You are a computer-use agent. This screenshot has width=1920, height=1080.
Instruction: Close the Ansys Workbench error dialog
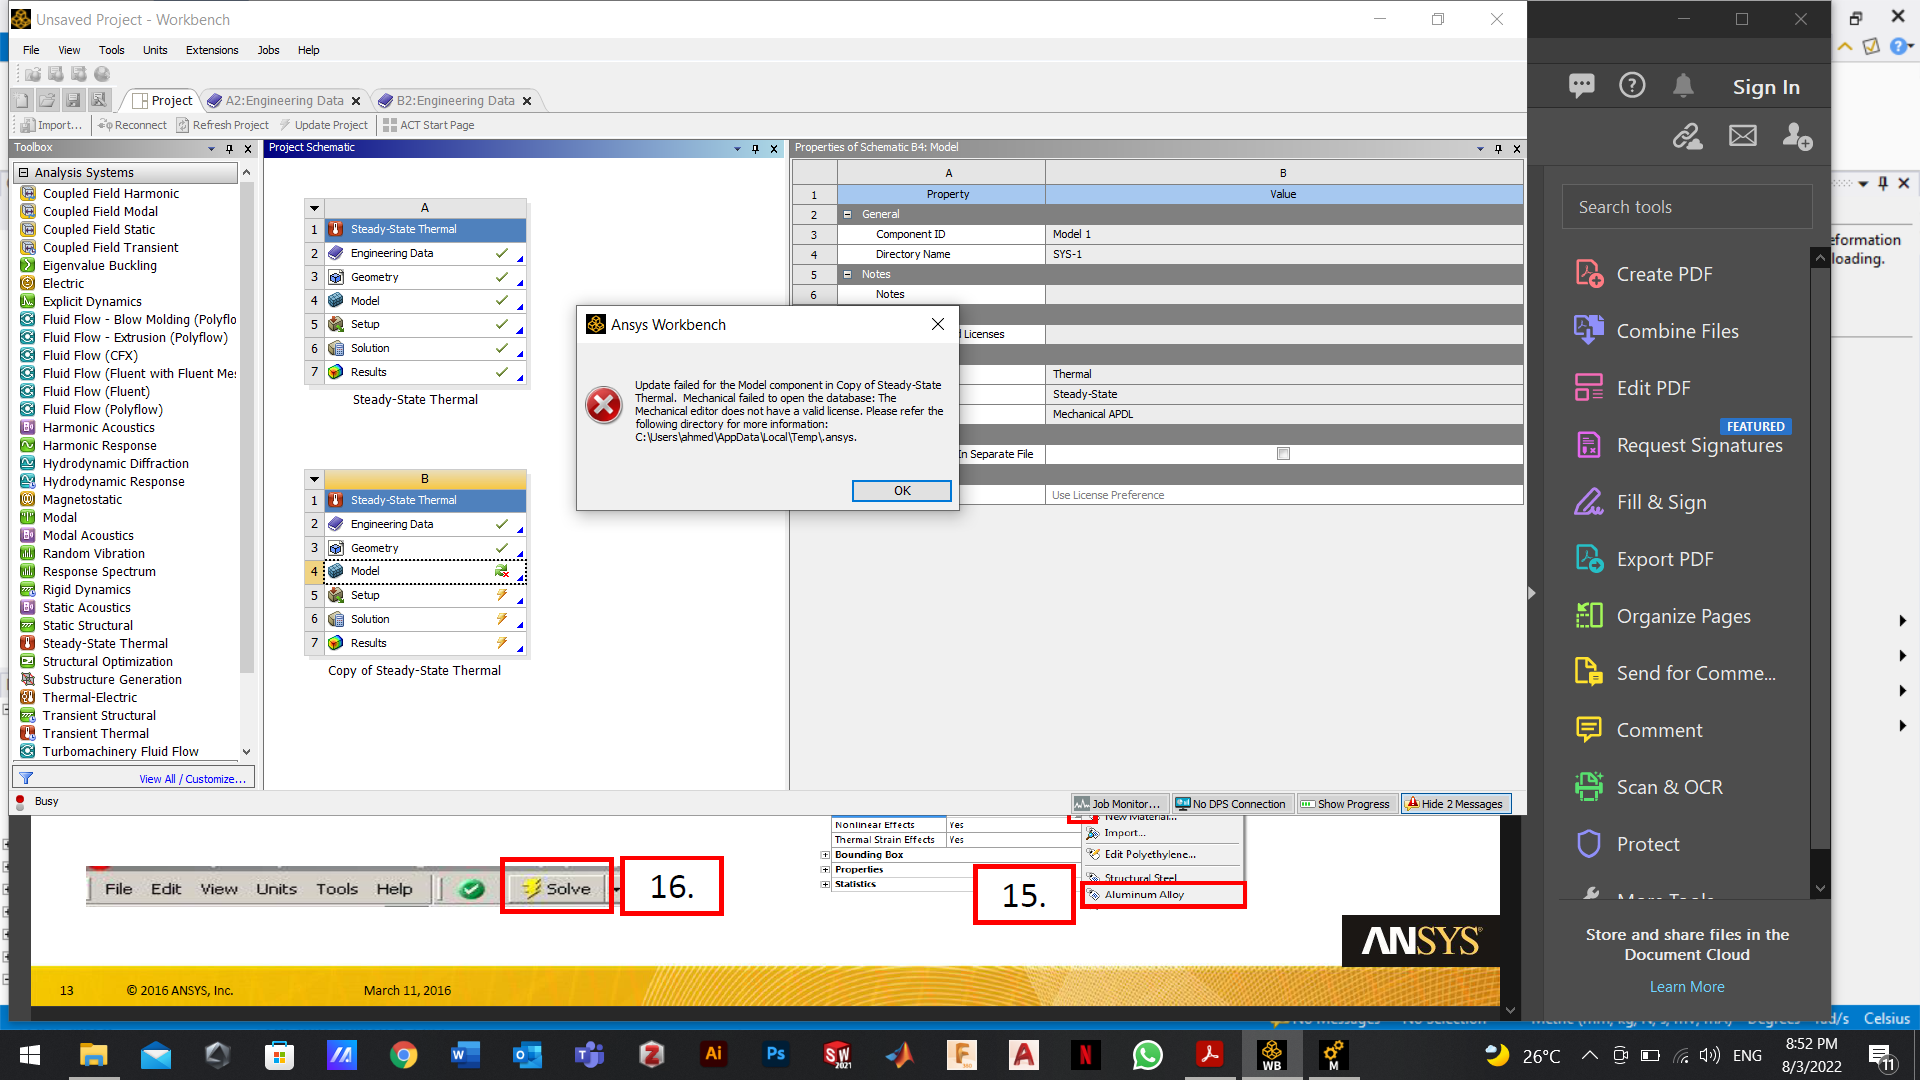coord(937,324)
